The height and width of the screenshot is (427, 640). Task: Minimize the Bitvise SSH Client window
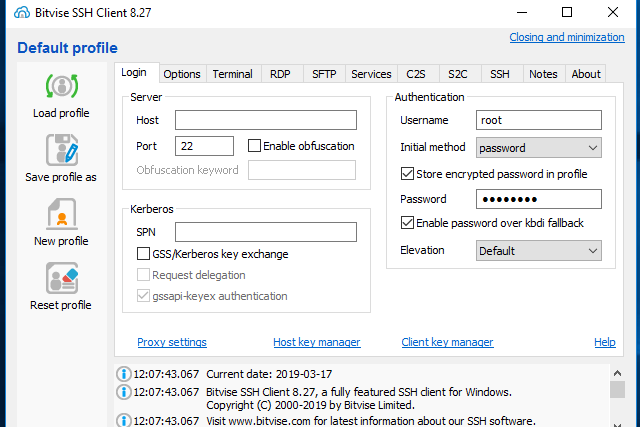click(x=522, y=12)
